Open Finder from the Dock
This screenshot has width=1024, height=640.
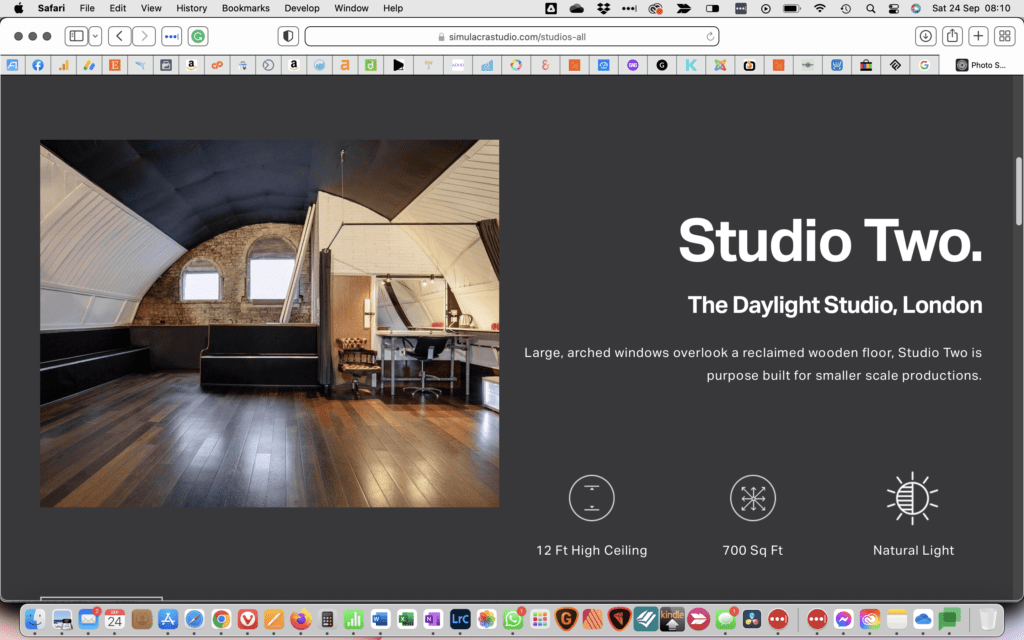tap(35, 618)
